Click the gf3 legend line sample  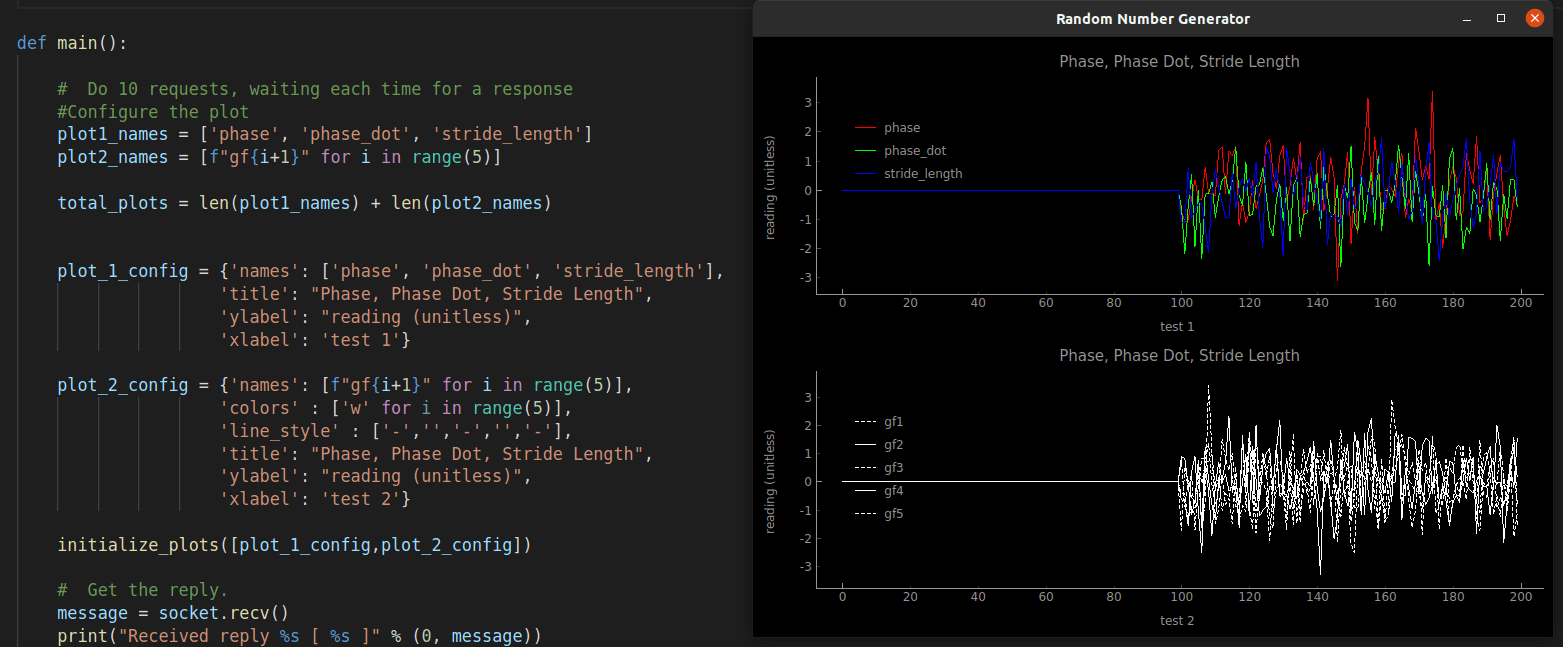(x=865, y=468)
